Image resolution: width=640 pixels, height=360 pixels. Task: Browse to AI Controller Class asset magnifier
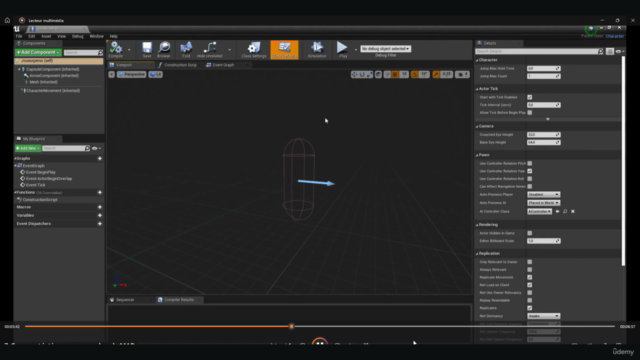click(x=565, y=211)
